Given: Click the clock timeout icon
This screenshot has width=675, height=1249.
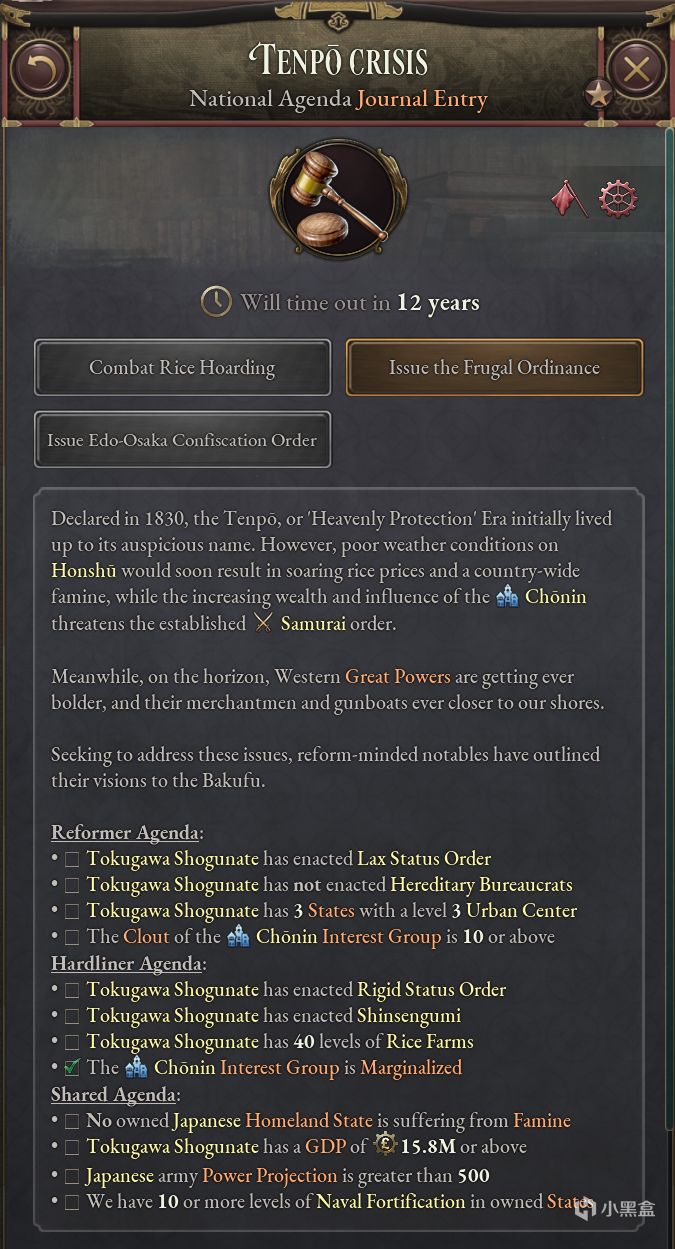Looking at the screenshot, I should pyautogui.click(x=215, y=302).
